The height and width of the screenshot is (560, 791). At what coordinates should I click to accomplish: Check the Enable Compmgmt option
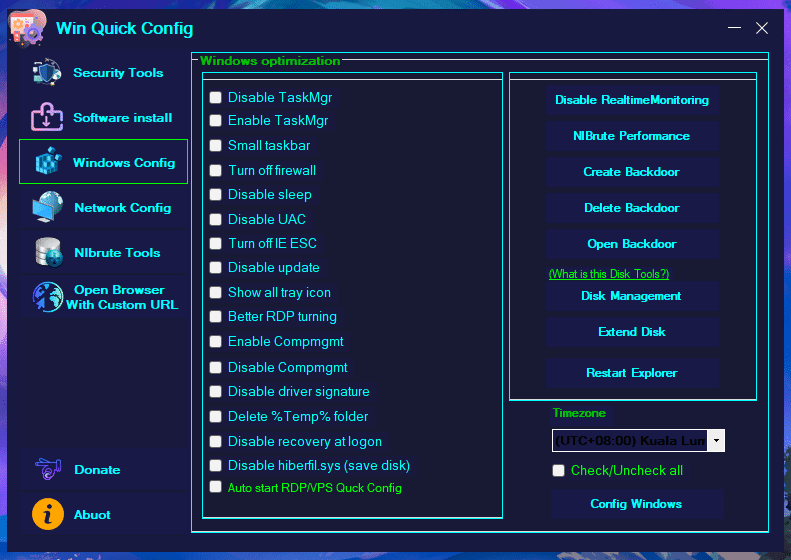[215, 342]
